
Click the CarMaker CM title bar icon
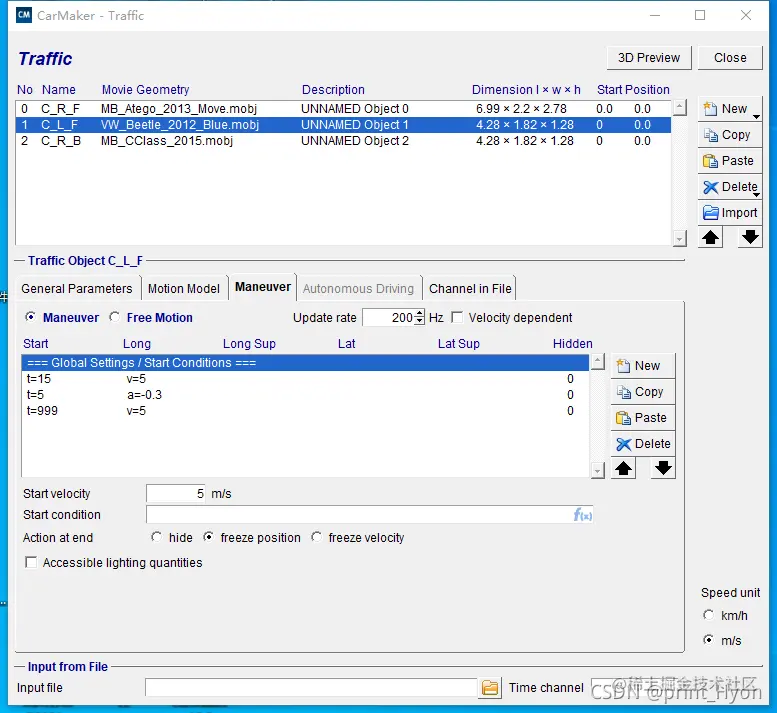click(23, 15)
